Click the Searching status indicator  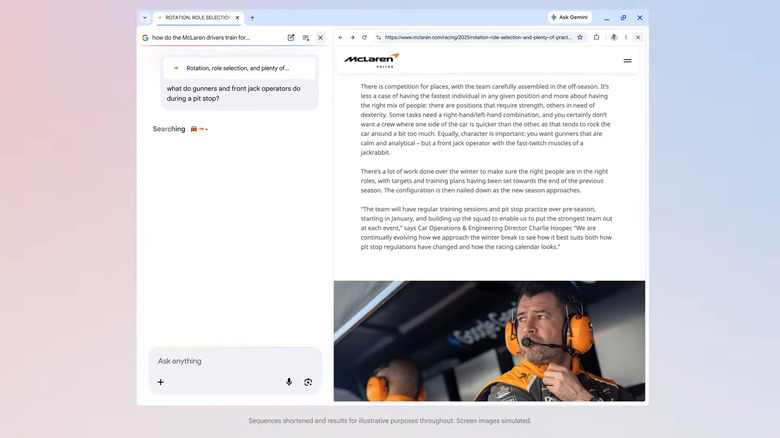[x=180, y=129]
